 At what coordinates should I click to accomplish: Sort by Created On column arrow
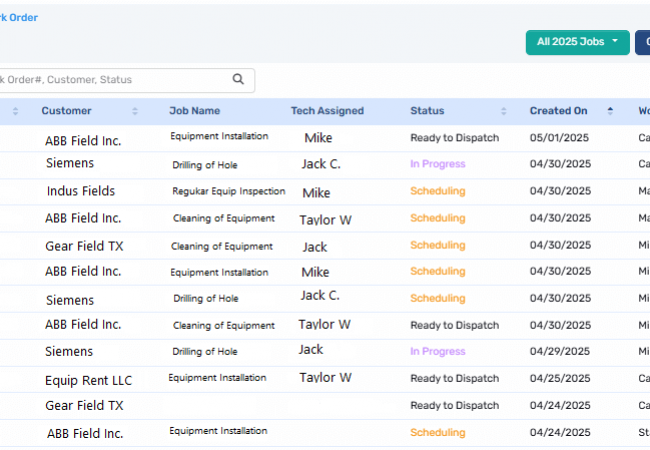(610, 111)
